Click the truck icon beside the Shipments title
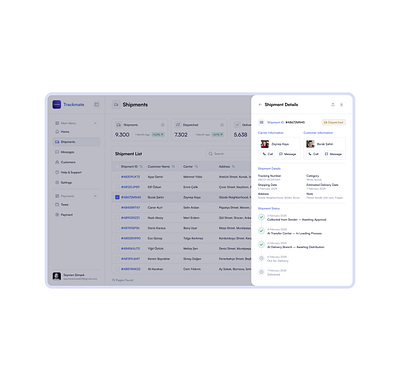Viewport: 400px width, 381px height. click(116, 105)
